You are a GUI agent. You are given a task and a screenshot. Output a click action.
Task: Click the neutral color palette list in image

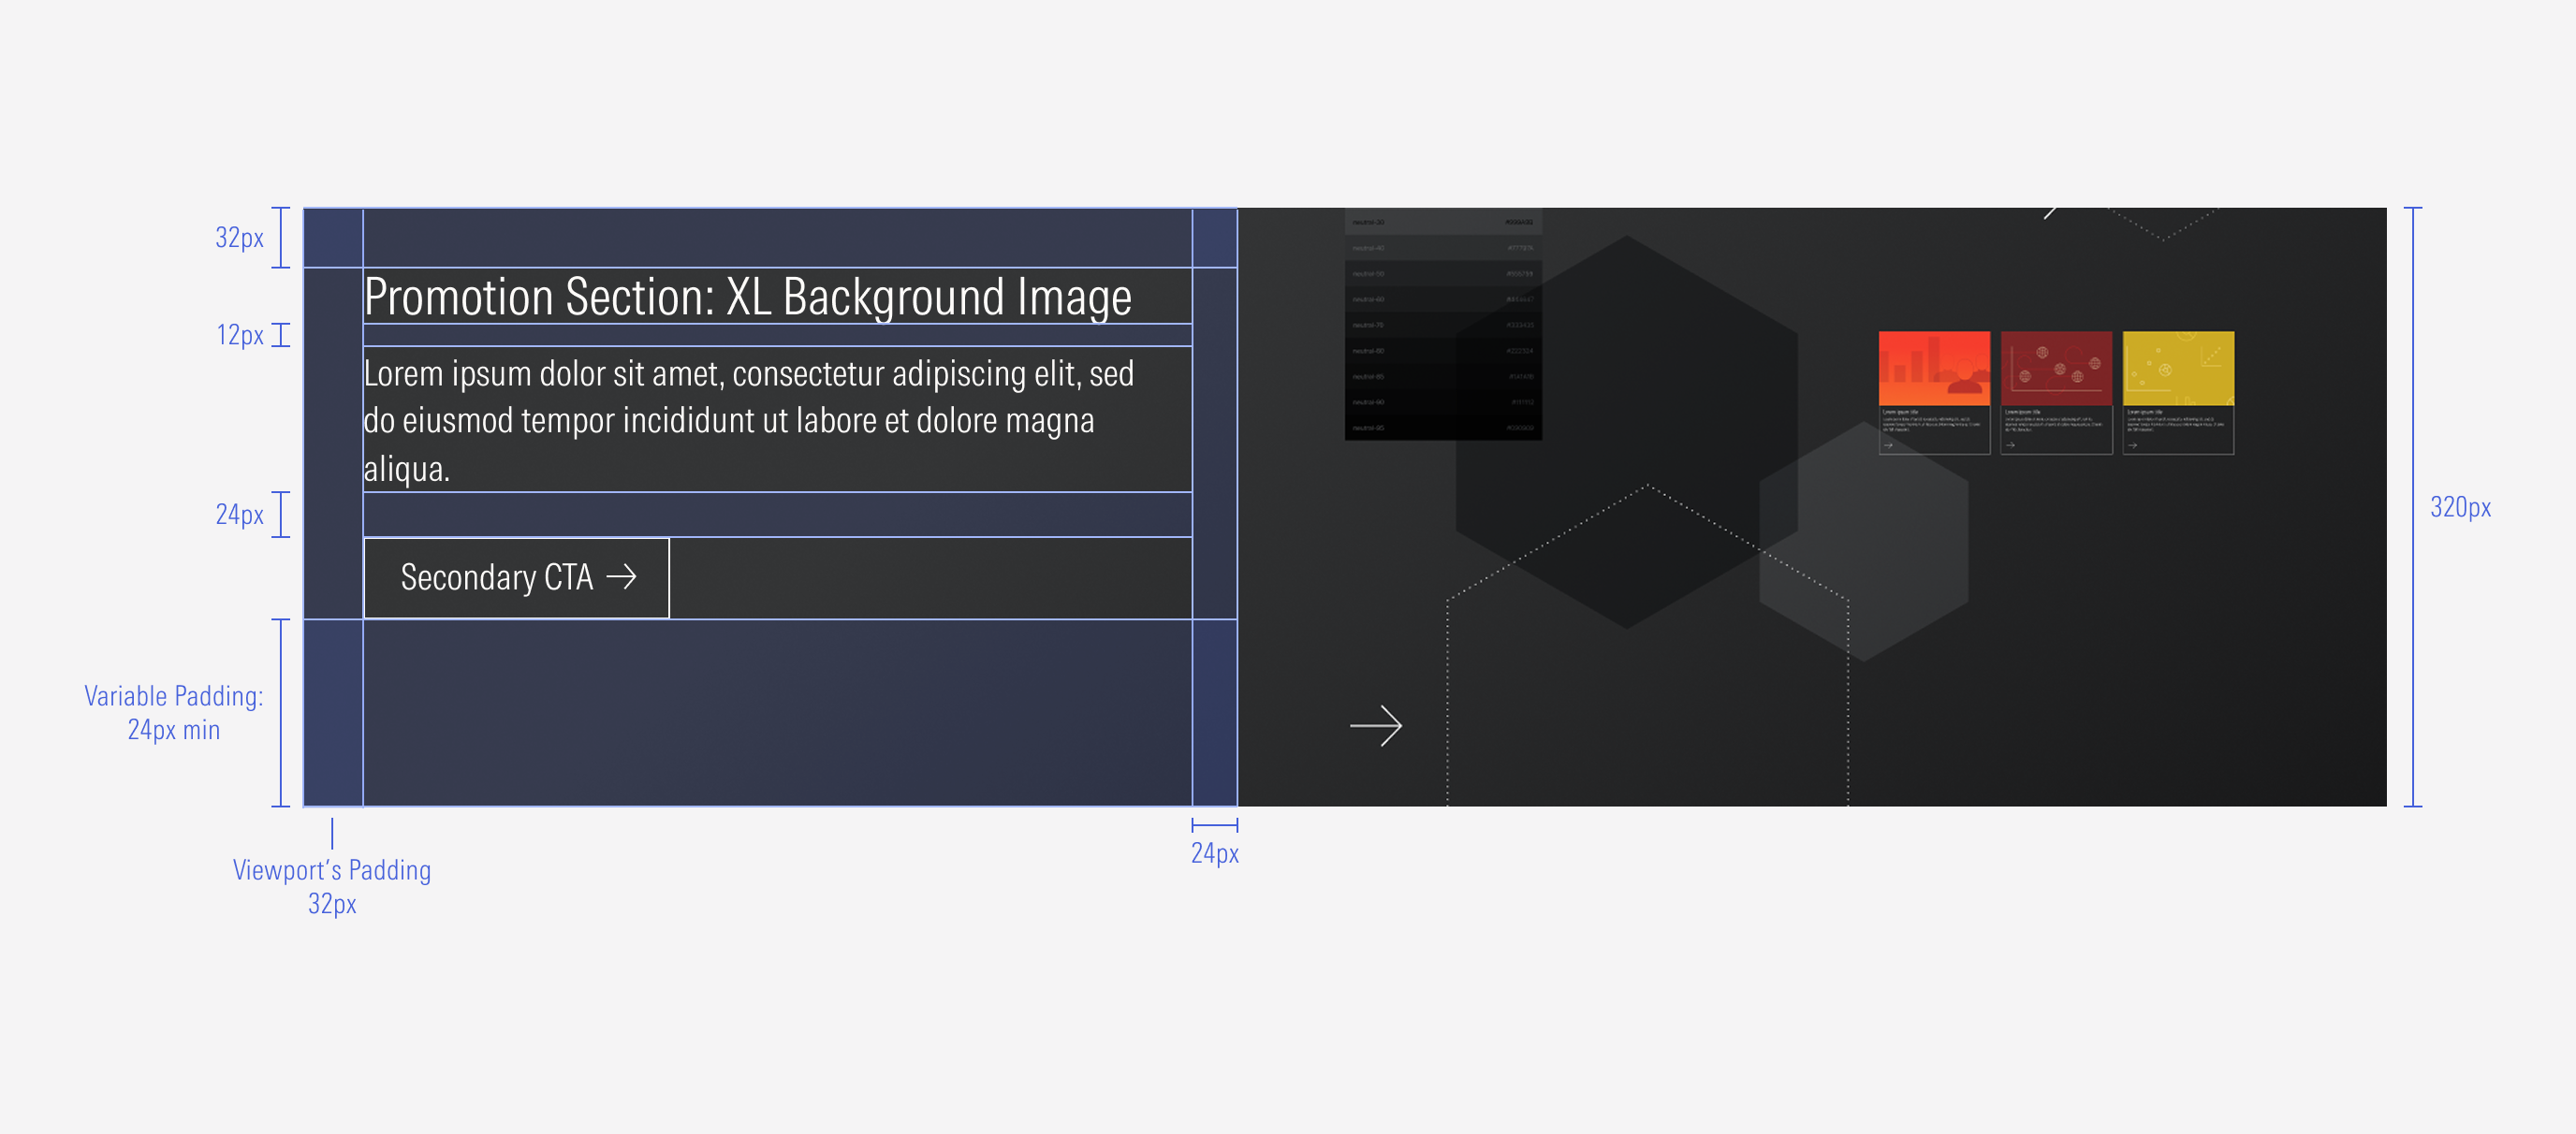tap(1442, 324)
